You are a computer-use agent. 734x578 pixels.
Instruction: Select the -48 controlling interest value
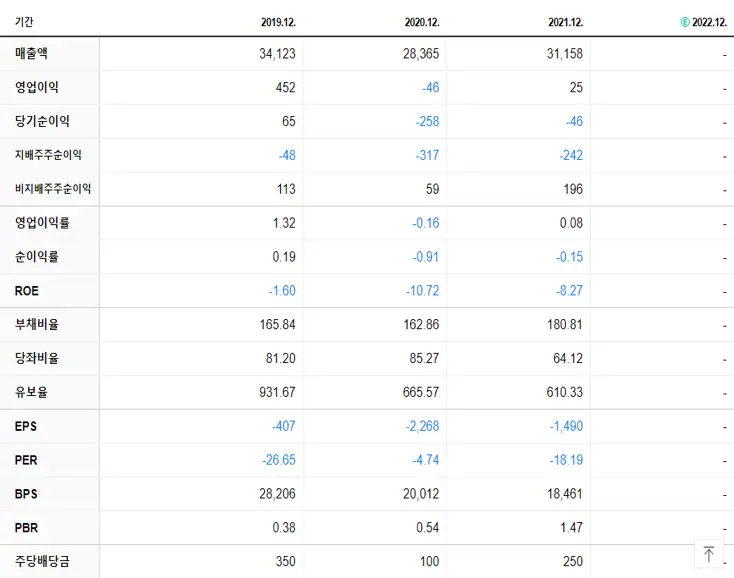[x=287, y=155]
